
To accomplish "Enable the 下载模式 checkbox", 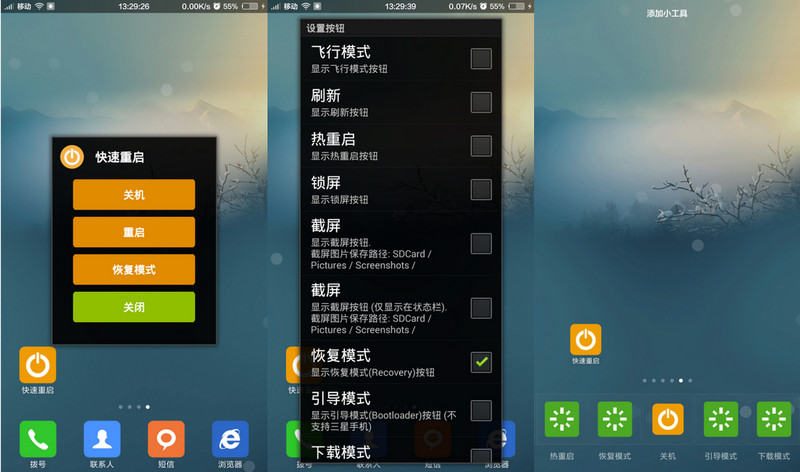I will tap(481, 455).
